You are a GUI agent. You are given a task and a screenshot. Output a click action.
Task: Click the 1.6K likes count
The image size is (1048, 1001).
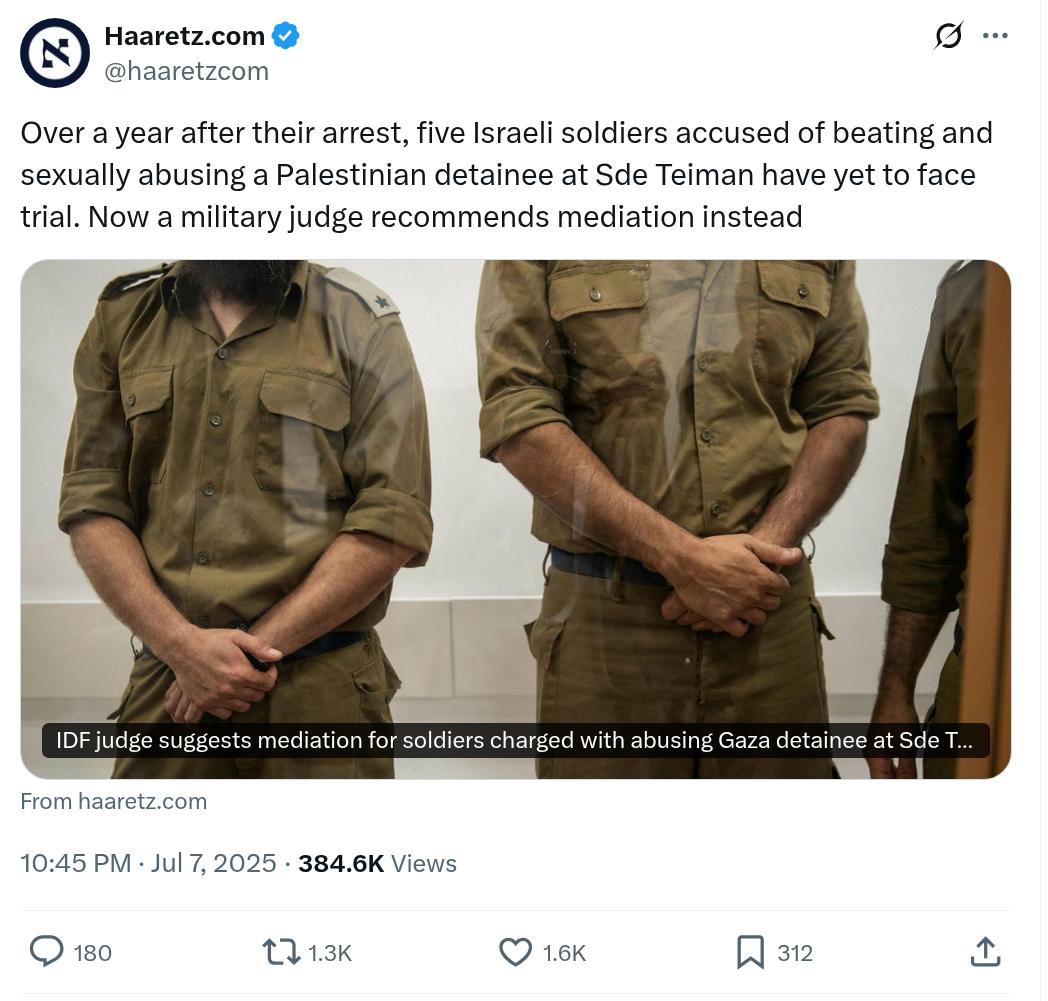tap(564, 953)
